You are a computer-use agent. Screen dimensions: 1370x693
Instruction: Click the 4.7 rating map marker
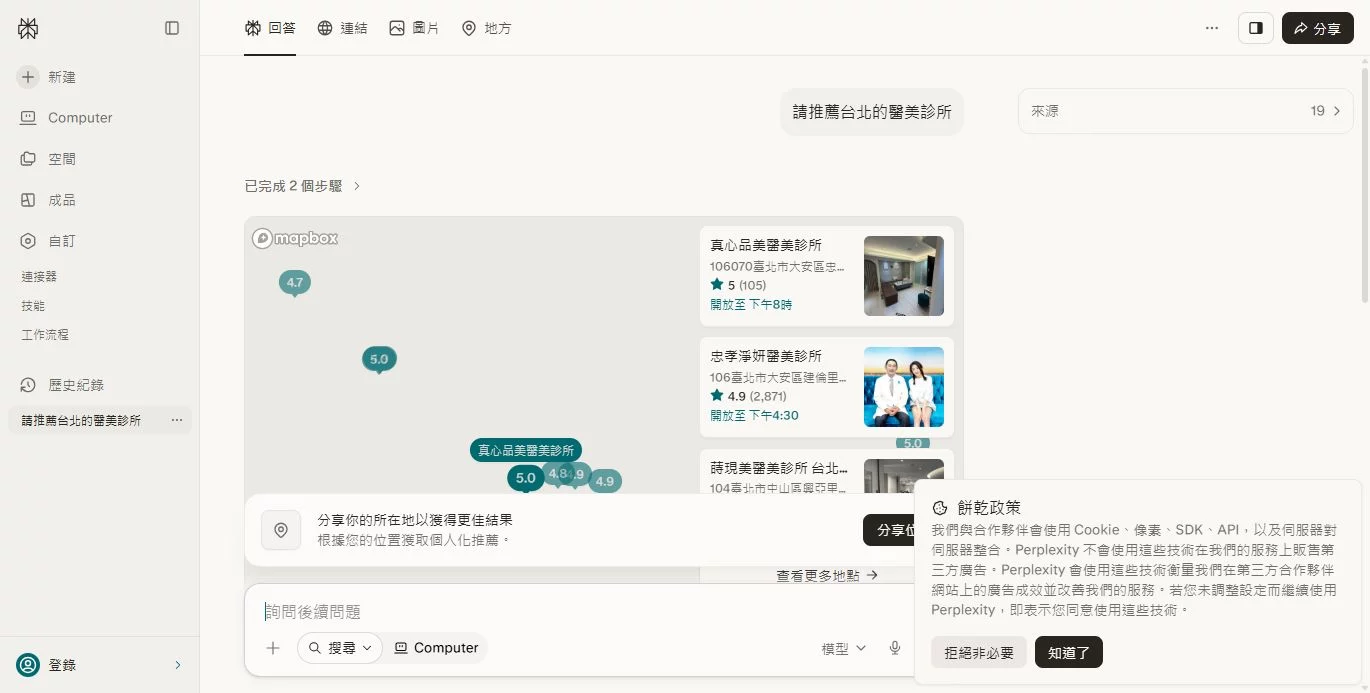(x=294, y=283)
